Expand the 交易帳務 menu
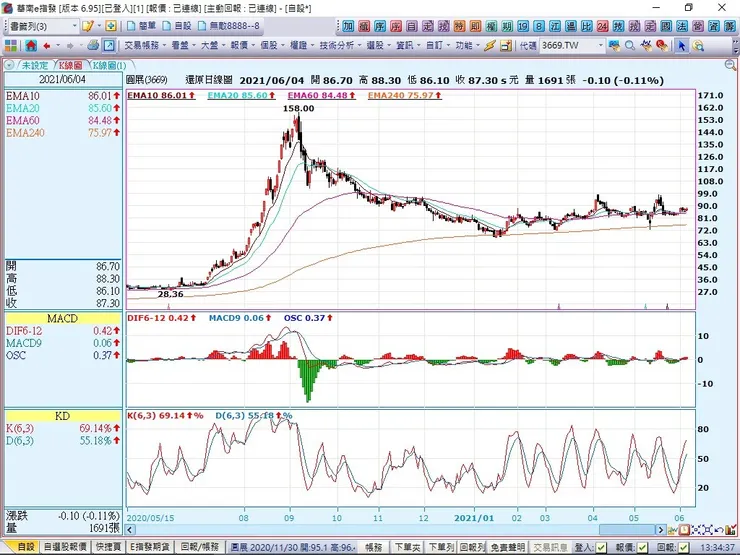Image resolution: width=740 pixels, height=555 pixels. (x=145, y=45)
